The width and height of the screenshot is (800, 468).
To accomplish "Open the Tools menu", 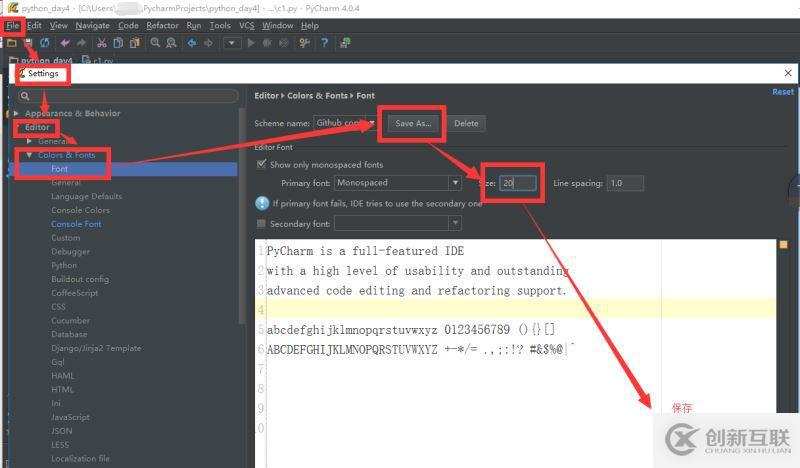I will pyautogui.click(x=220, y=26).
